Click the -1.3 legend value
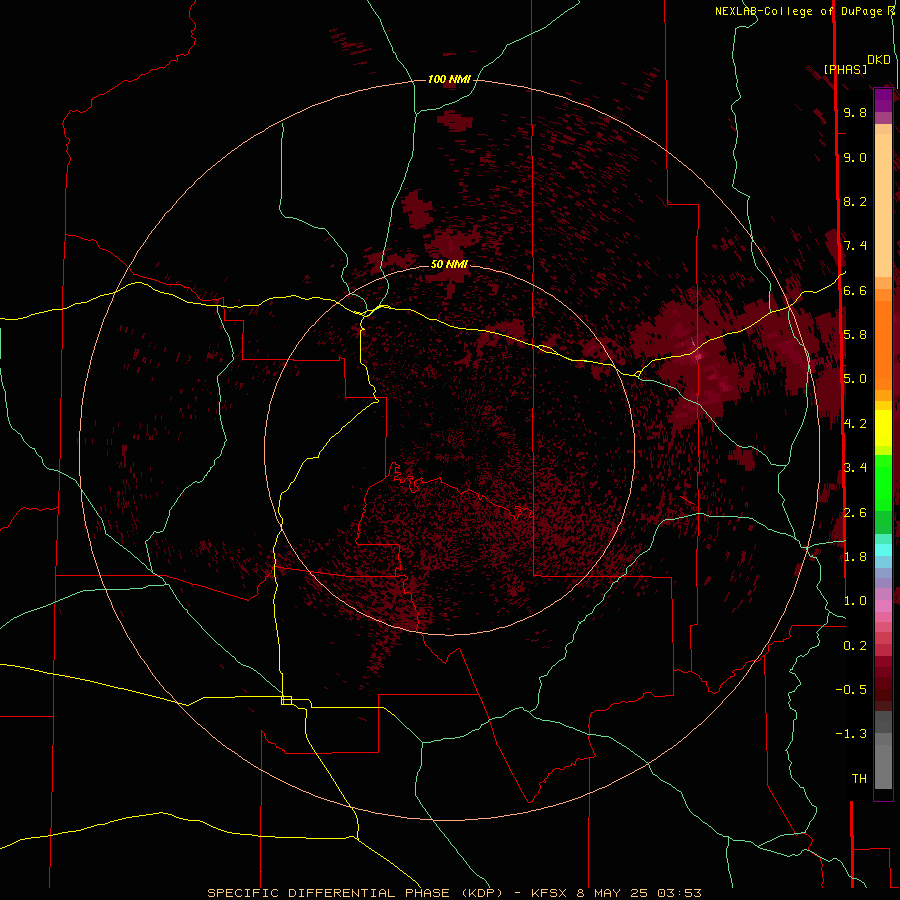900x900 pixels. (851, 734)
